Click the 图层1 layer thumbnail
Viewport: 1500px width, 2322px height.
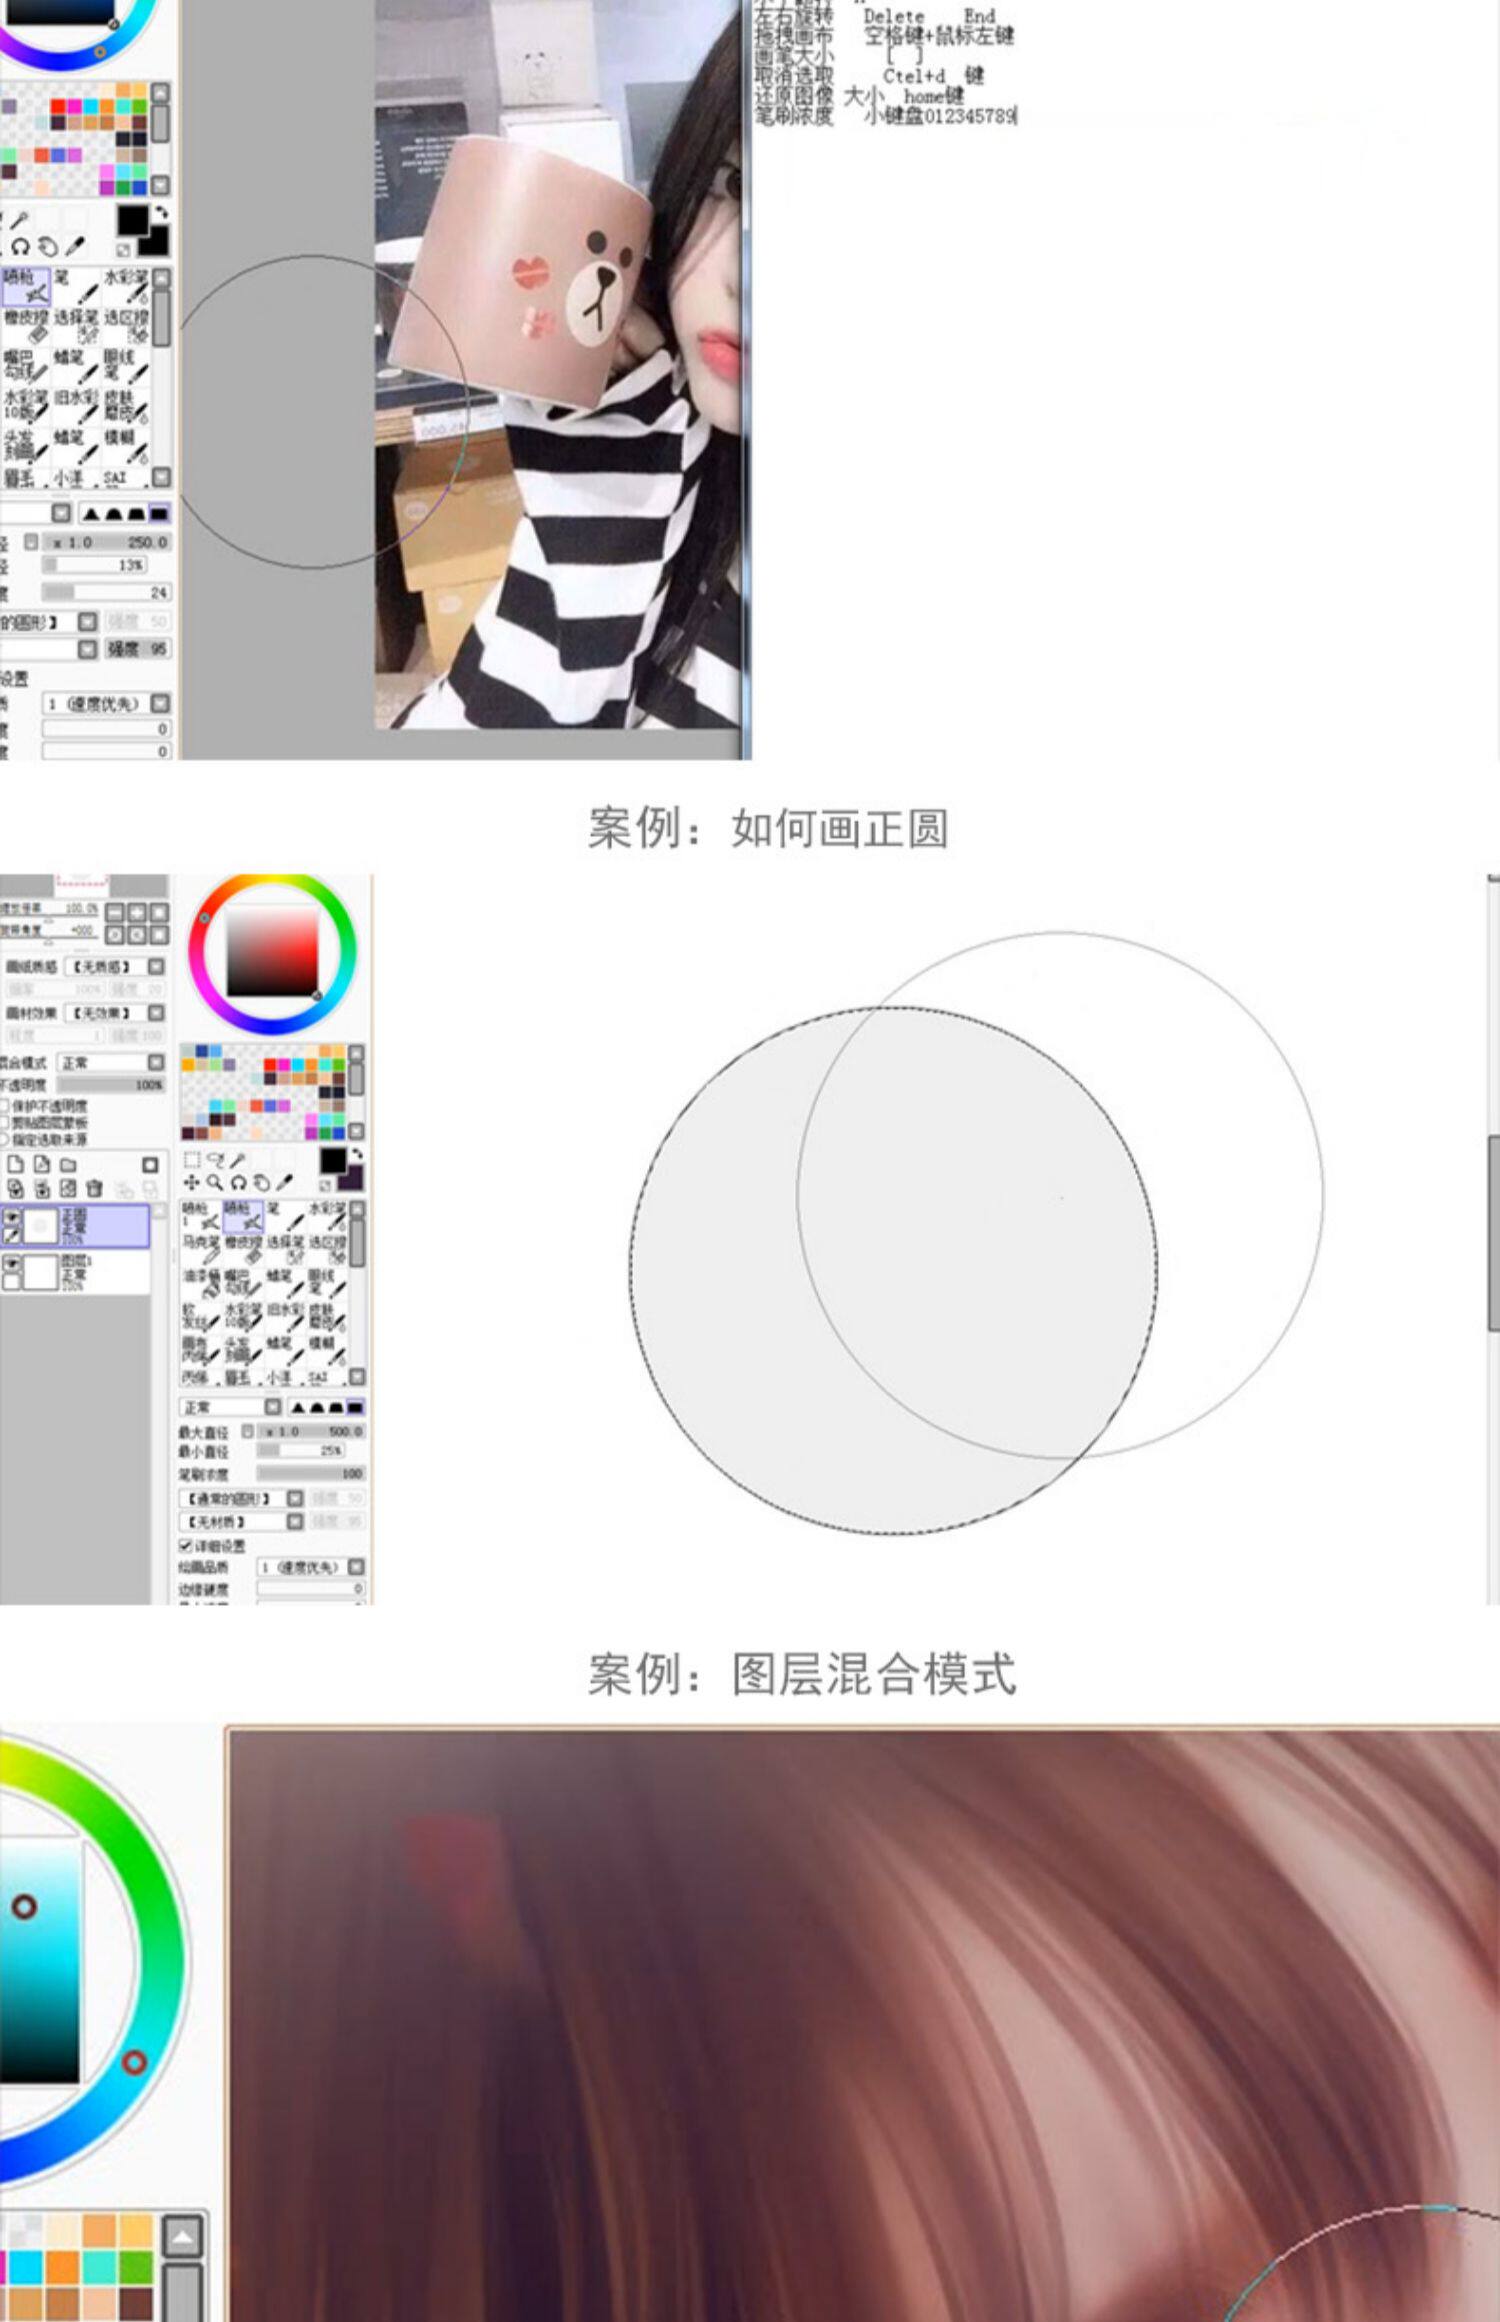(39, 1273)
